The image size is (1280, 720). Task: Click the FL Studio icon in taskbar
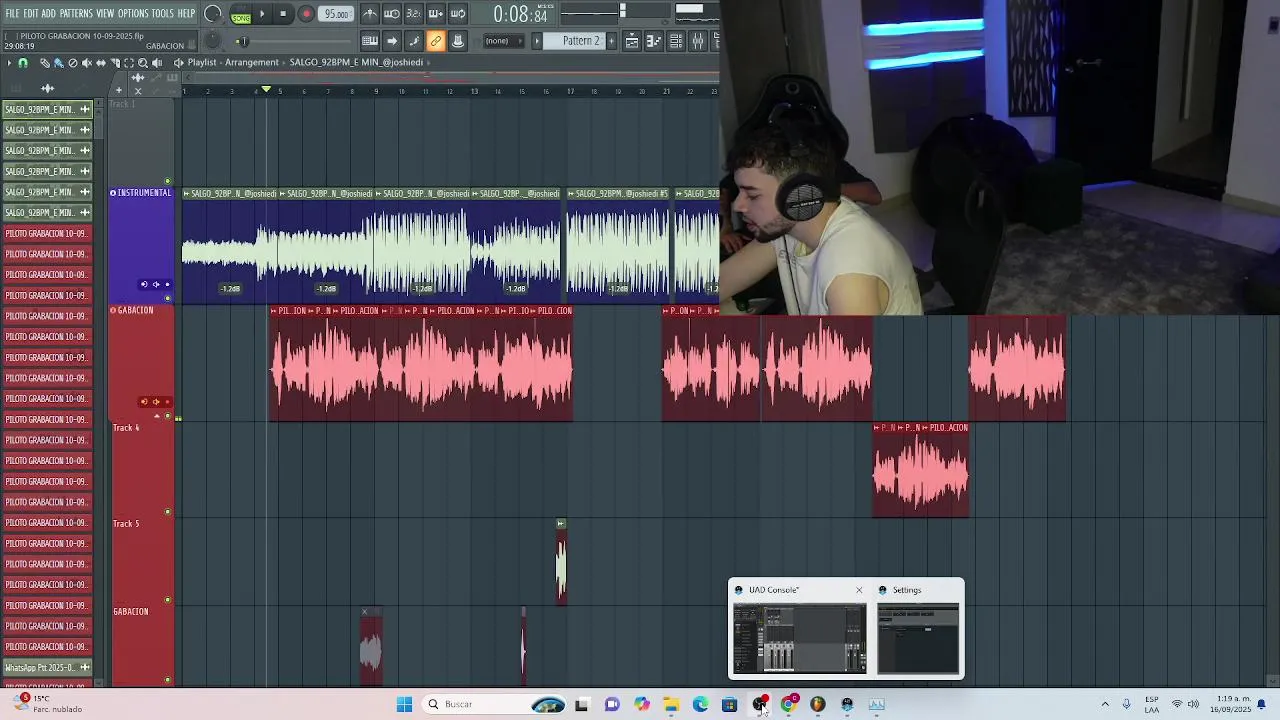818,703
